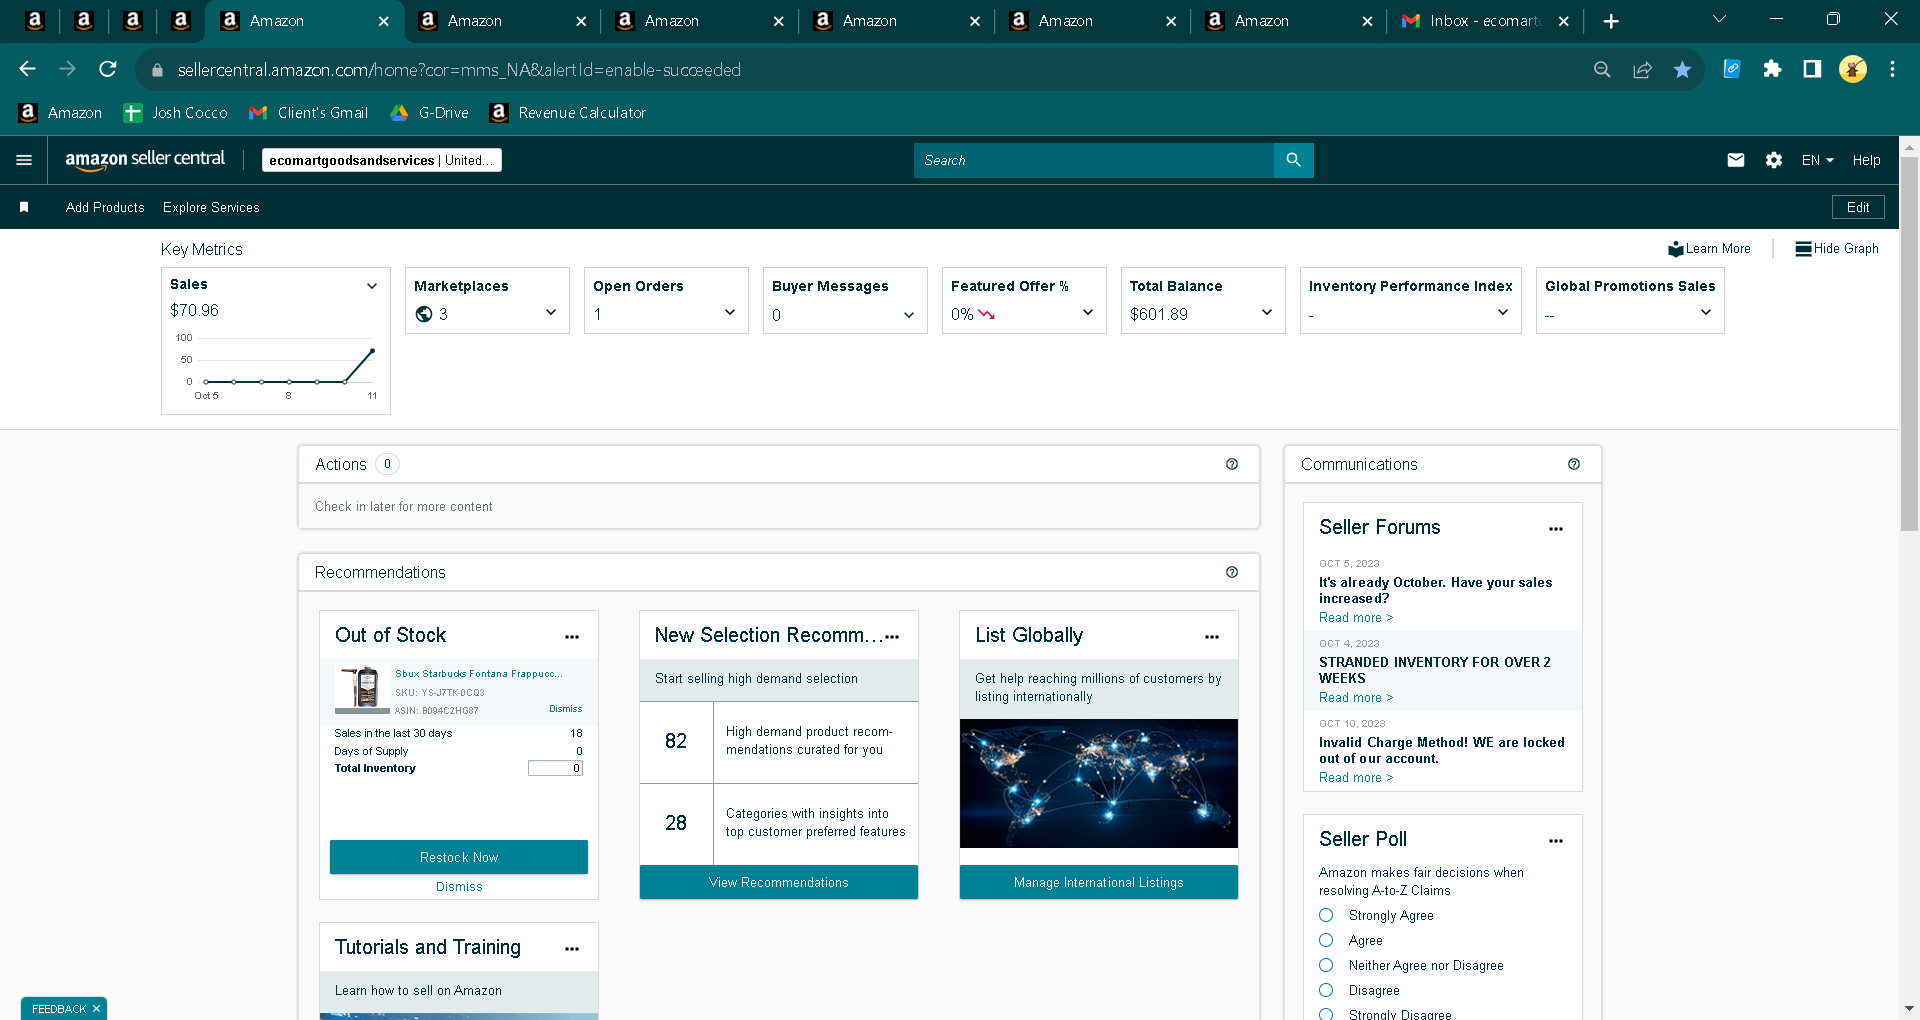Open the G-Drive bookmark

[429, 113]
